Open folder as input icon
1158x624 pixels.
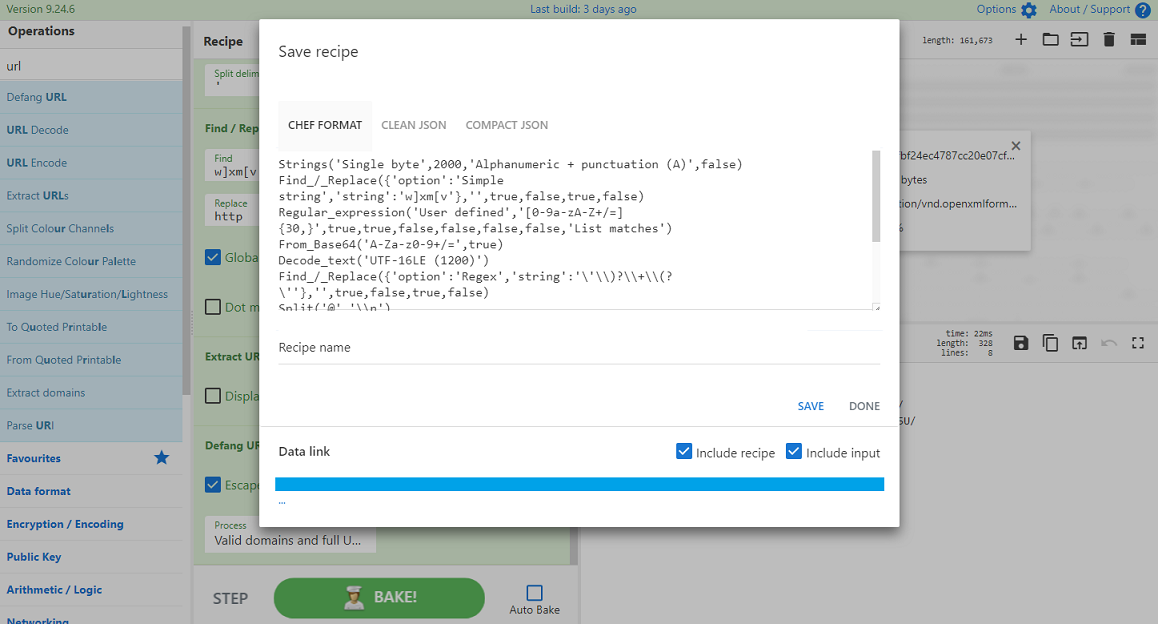(x=1050, y=40)
